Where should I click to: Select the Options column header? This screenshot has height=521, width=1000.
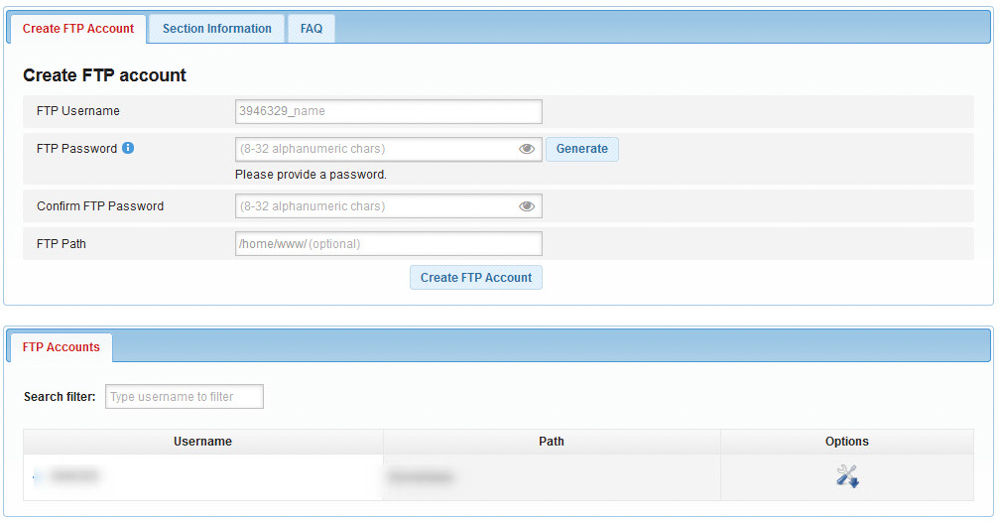[x=847, y=441]
